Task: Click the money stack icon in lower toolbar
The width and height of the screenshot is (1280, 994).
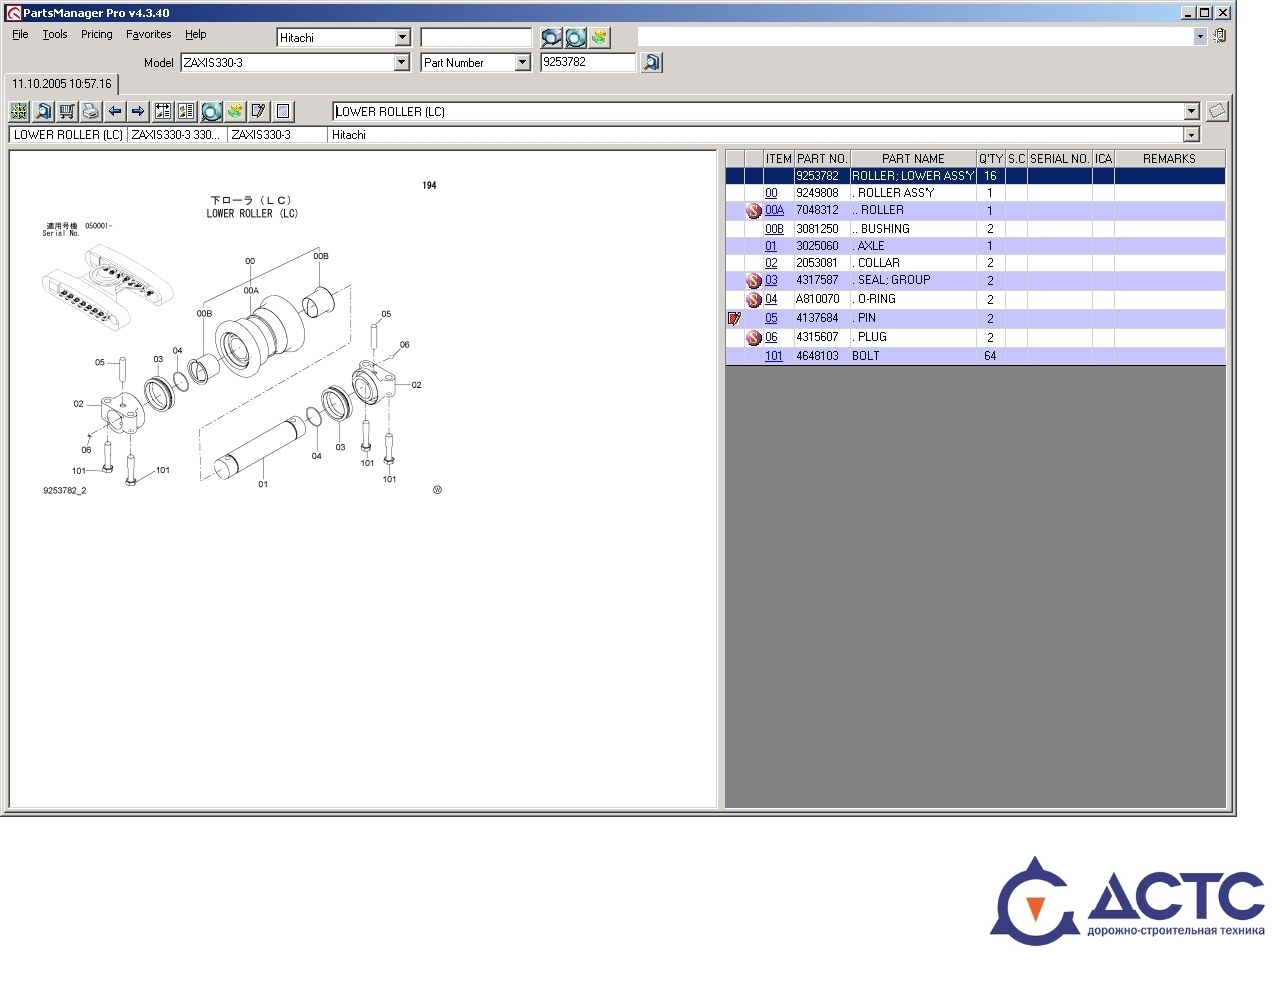Action: (235, 111)
